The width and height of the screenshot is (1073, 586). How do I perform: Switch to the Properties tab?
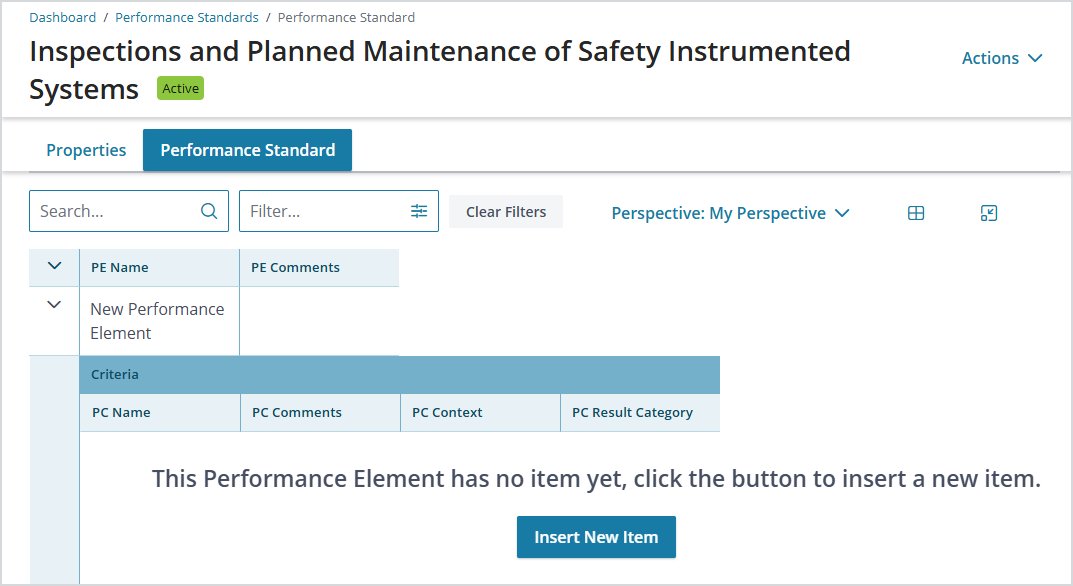86,150
